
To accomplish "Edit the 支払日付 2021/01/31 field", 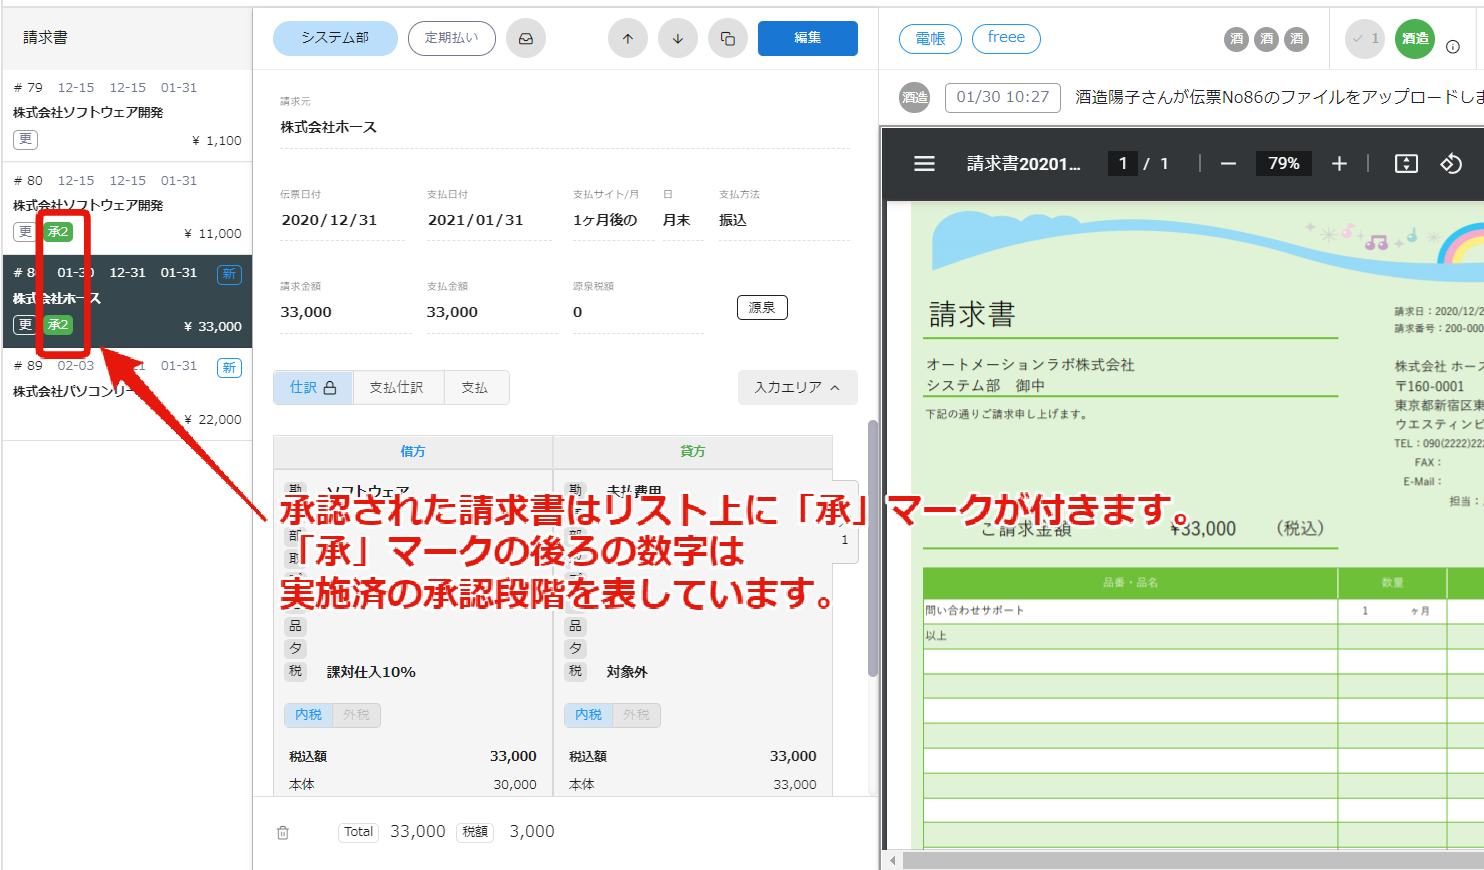I will coord(489,220).
